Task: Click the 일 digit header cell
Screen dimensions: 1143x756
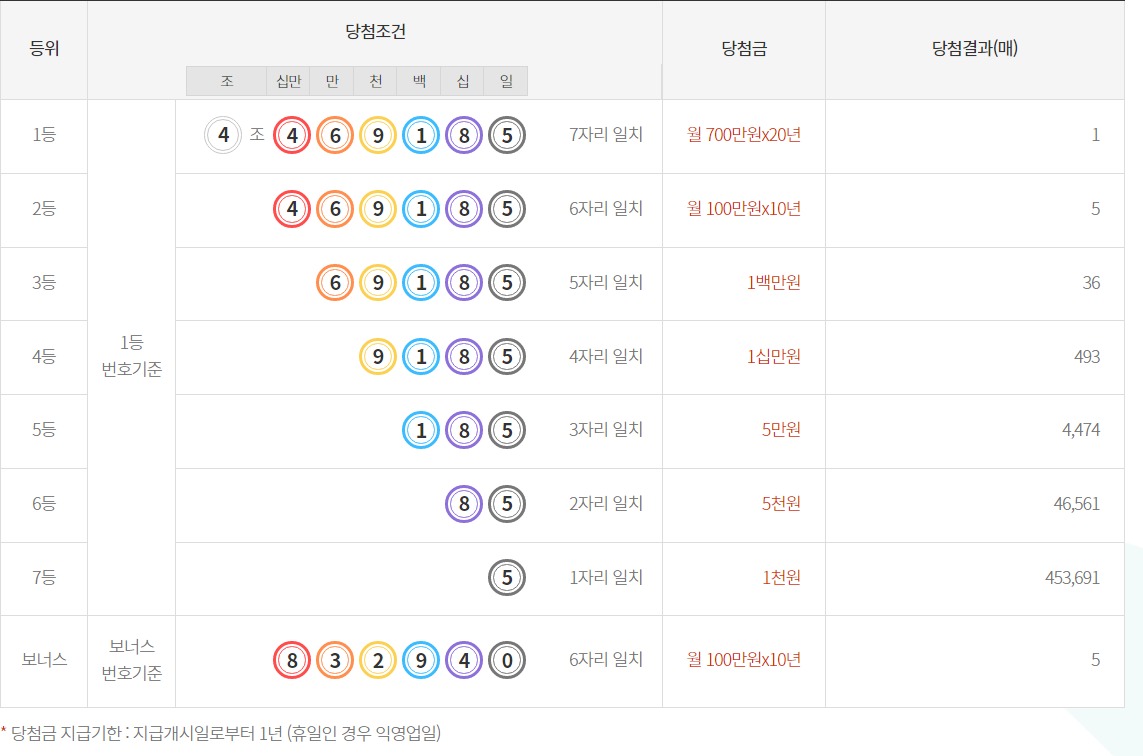Action: pyautogui.click(x=505, y=81)
